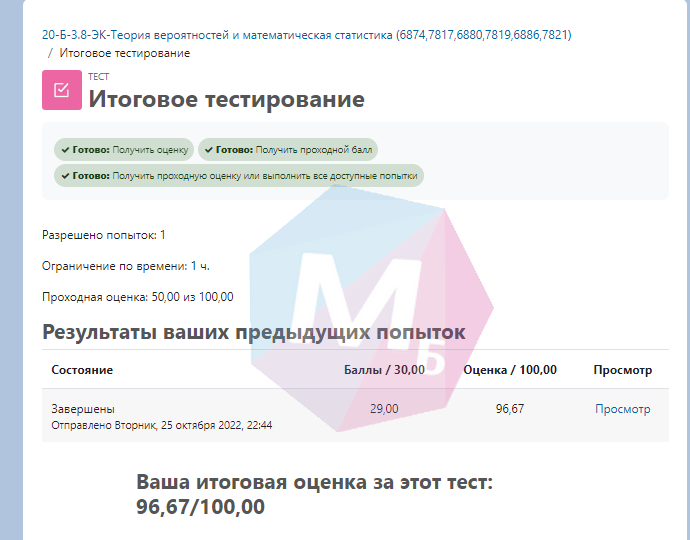
Task: Select 'Итоговое тестирование' breadcrumb item
Action: [x=124, y=53]
